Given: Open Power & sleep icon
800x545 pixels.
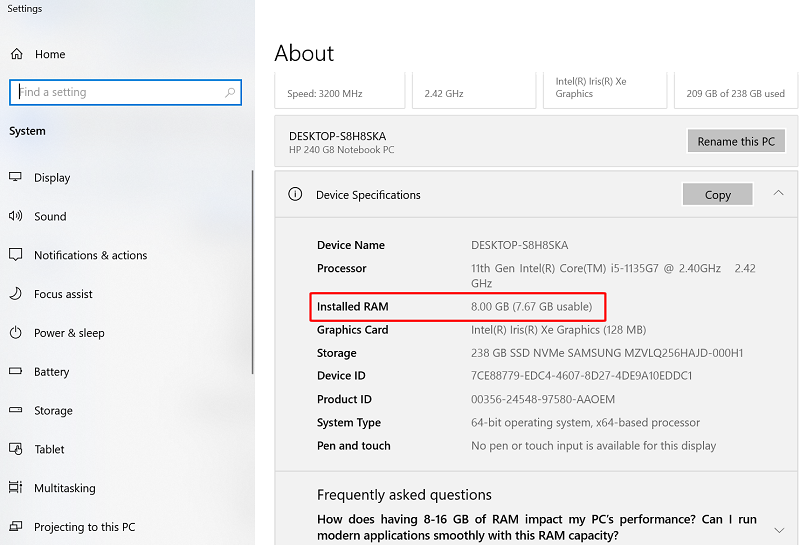Looking at the screenshot, I should (x=15, y=333).
